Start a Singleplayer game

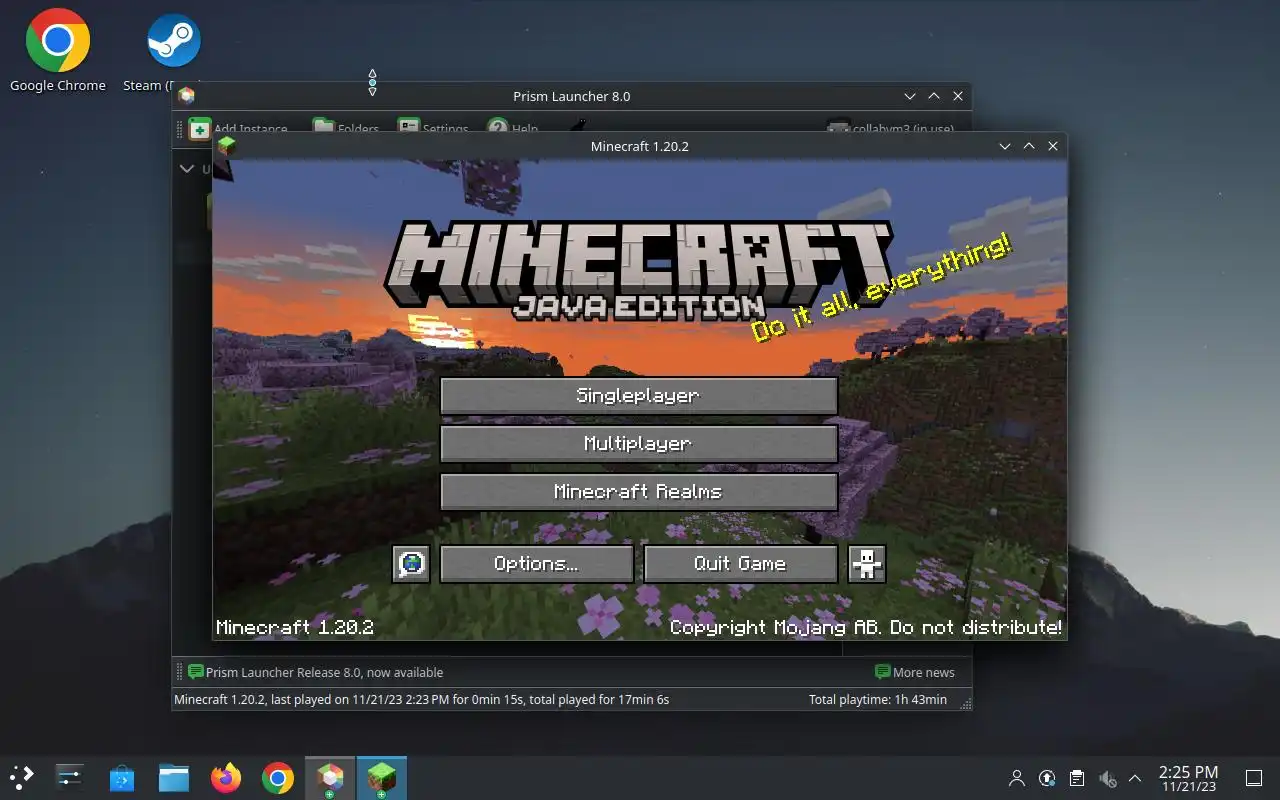tap(638, 396)
